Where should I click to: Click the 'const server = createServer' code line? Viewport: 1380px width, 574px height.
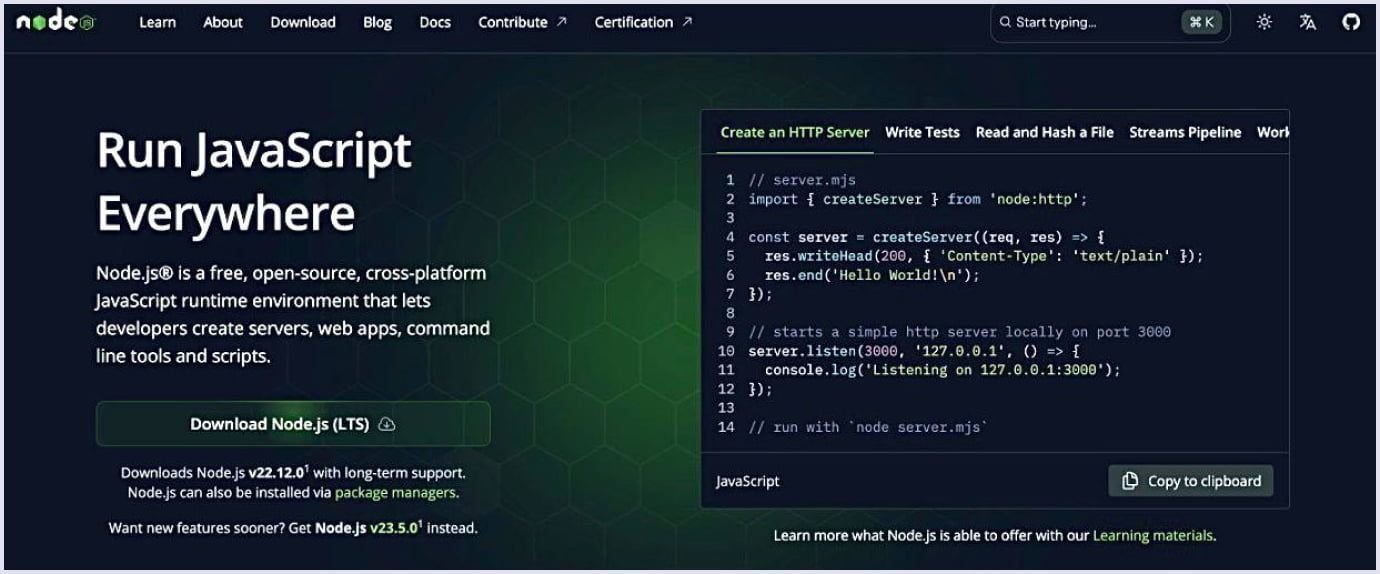(926, 237)
